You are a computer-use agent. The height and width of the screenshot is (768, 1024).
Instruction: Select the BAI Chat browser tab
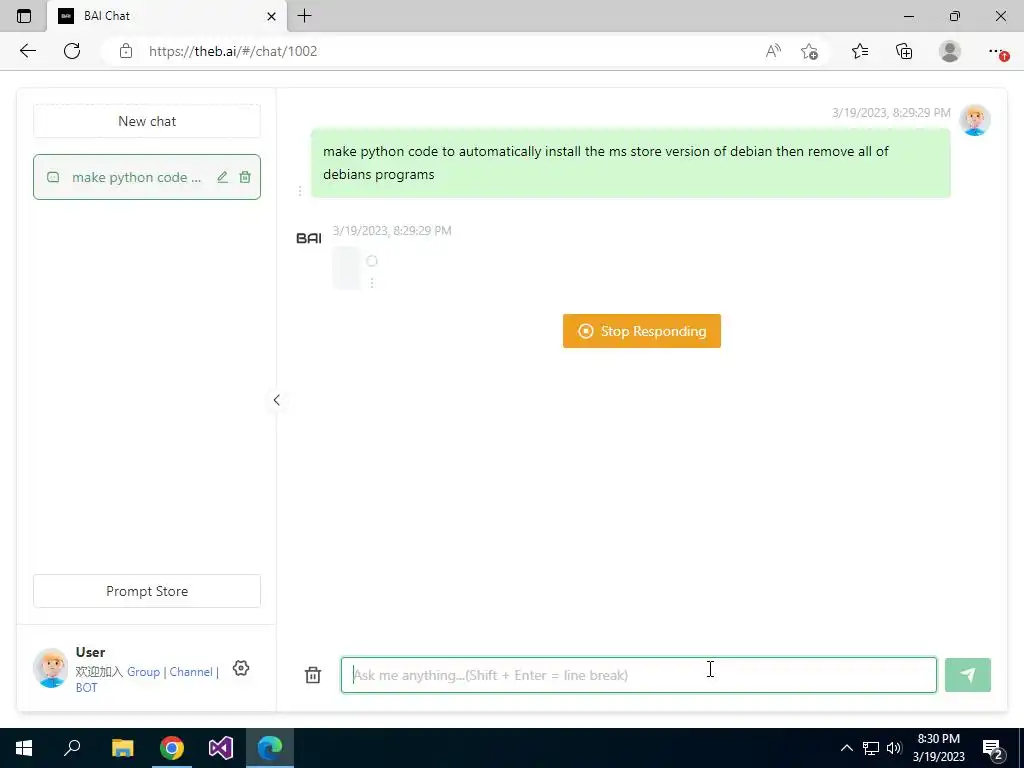pos(167,16)
